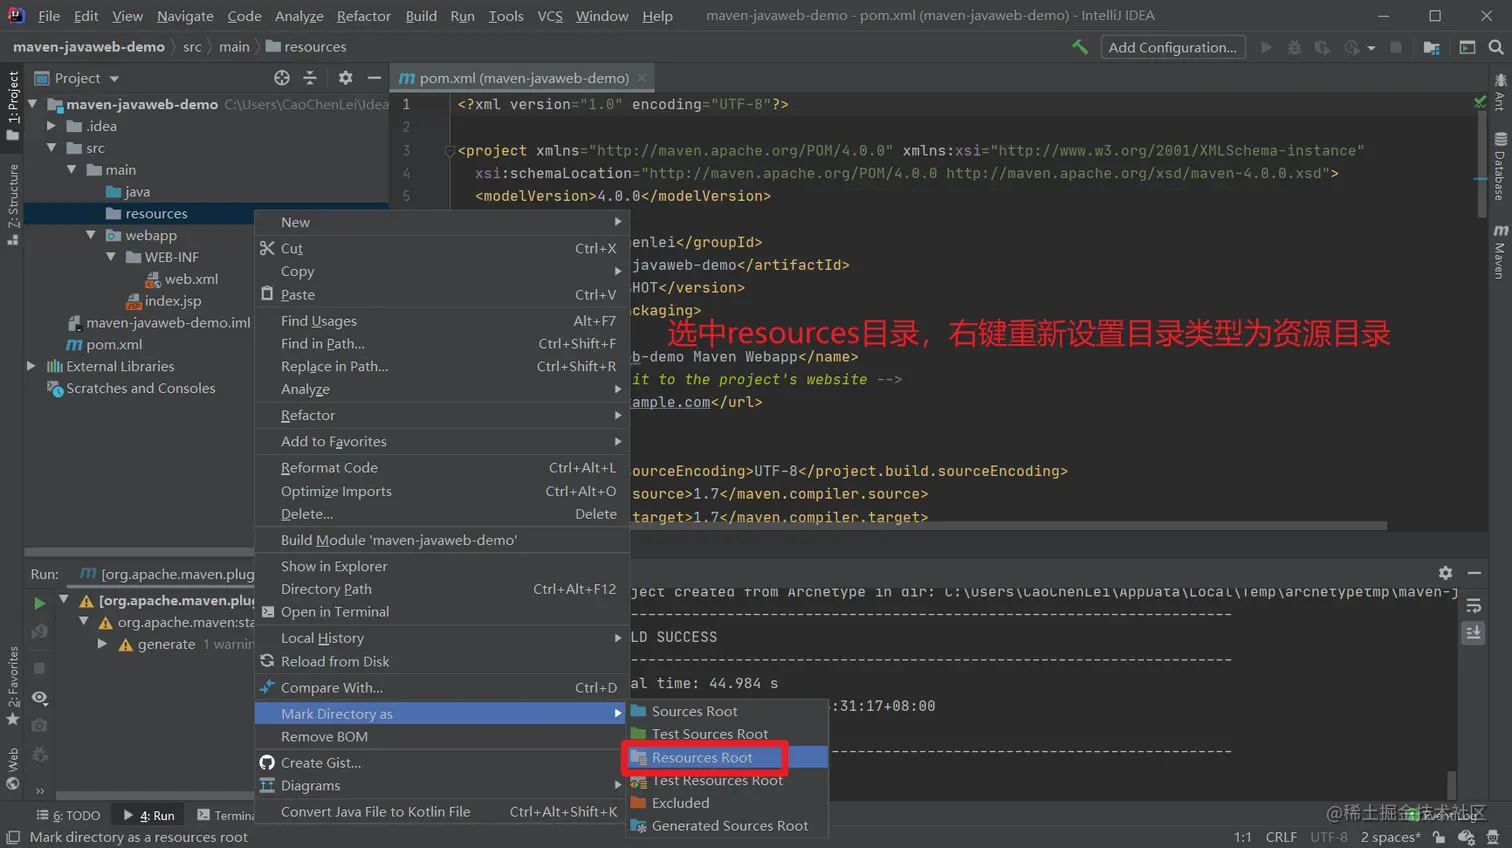Screen dimensions: 1512x848
Task: Collapse the src folder node
Action: tap(51, 148)
